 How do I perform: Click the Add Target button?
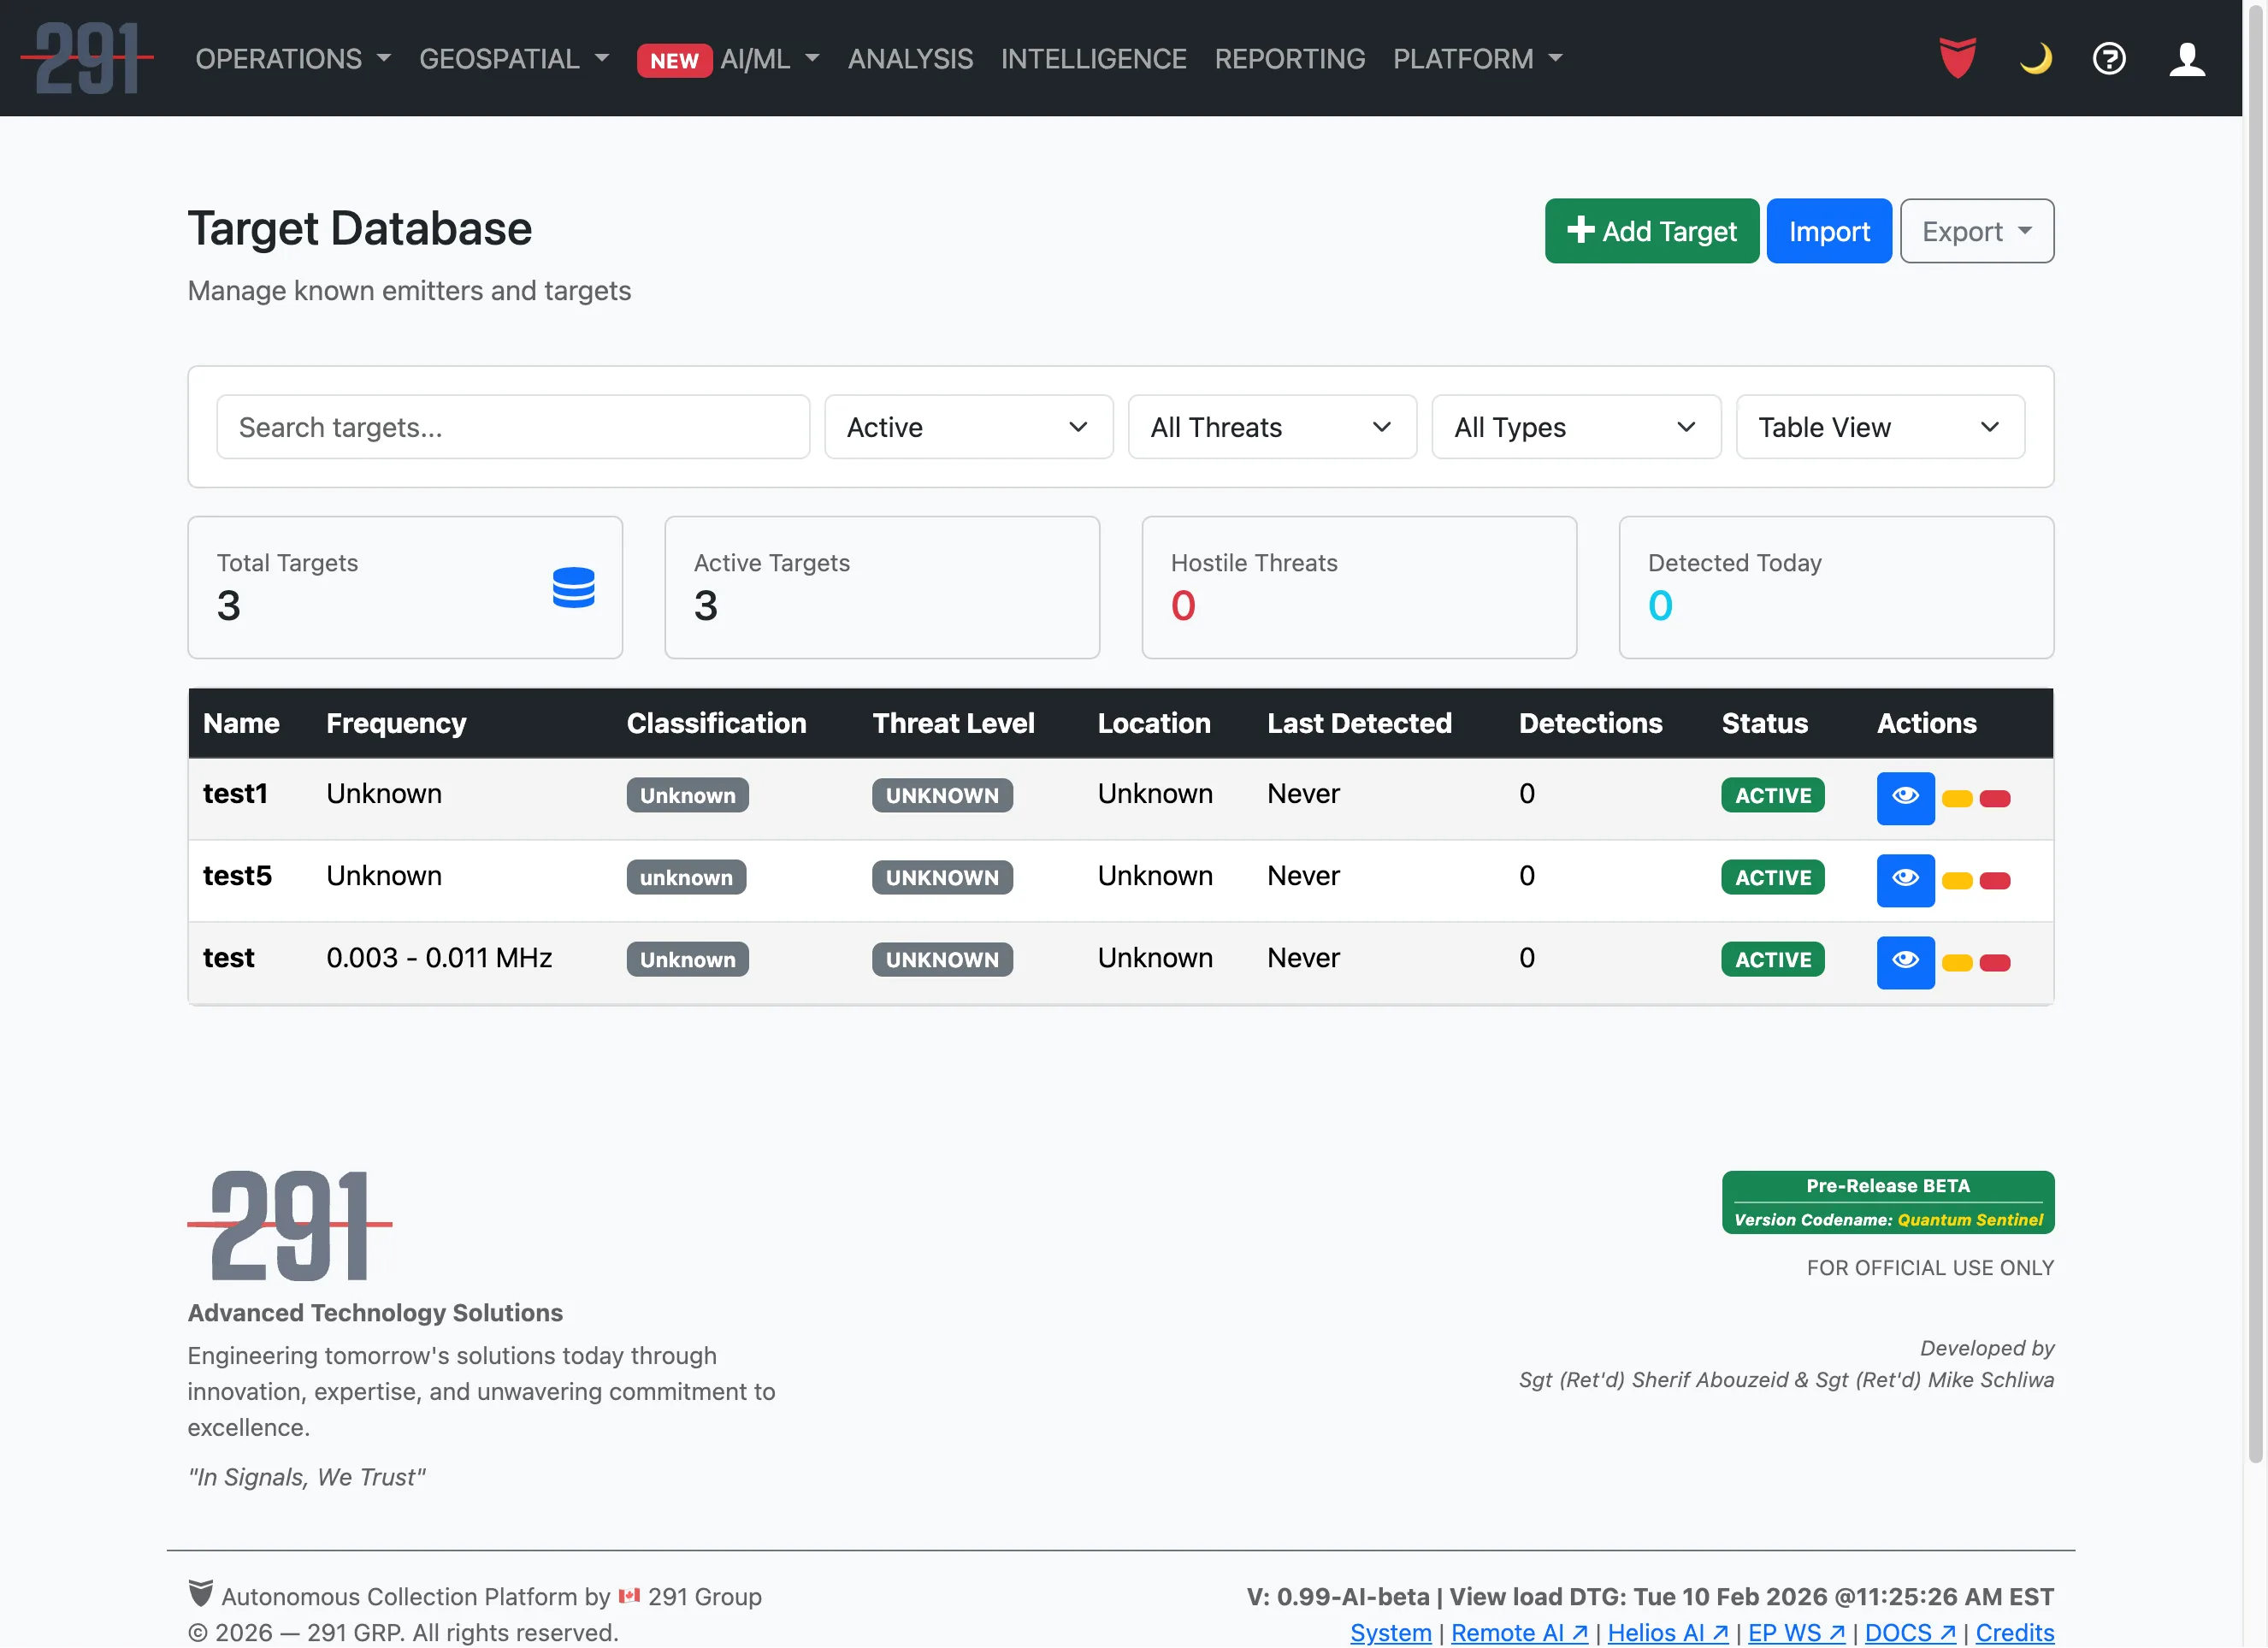coord(1651,230)
